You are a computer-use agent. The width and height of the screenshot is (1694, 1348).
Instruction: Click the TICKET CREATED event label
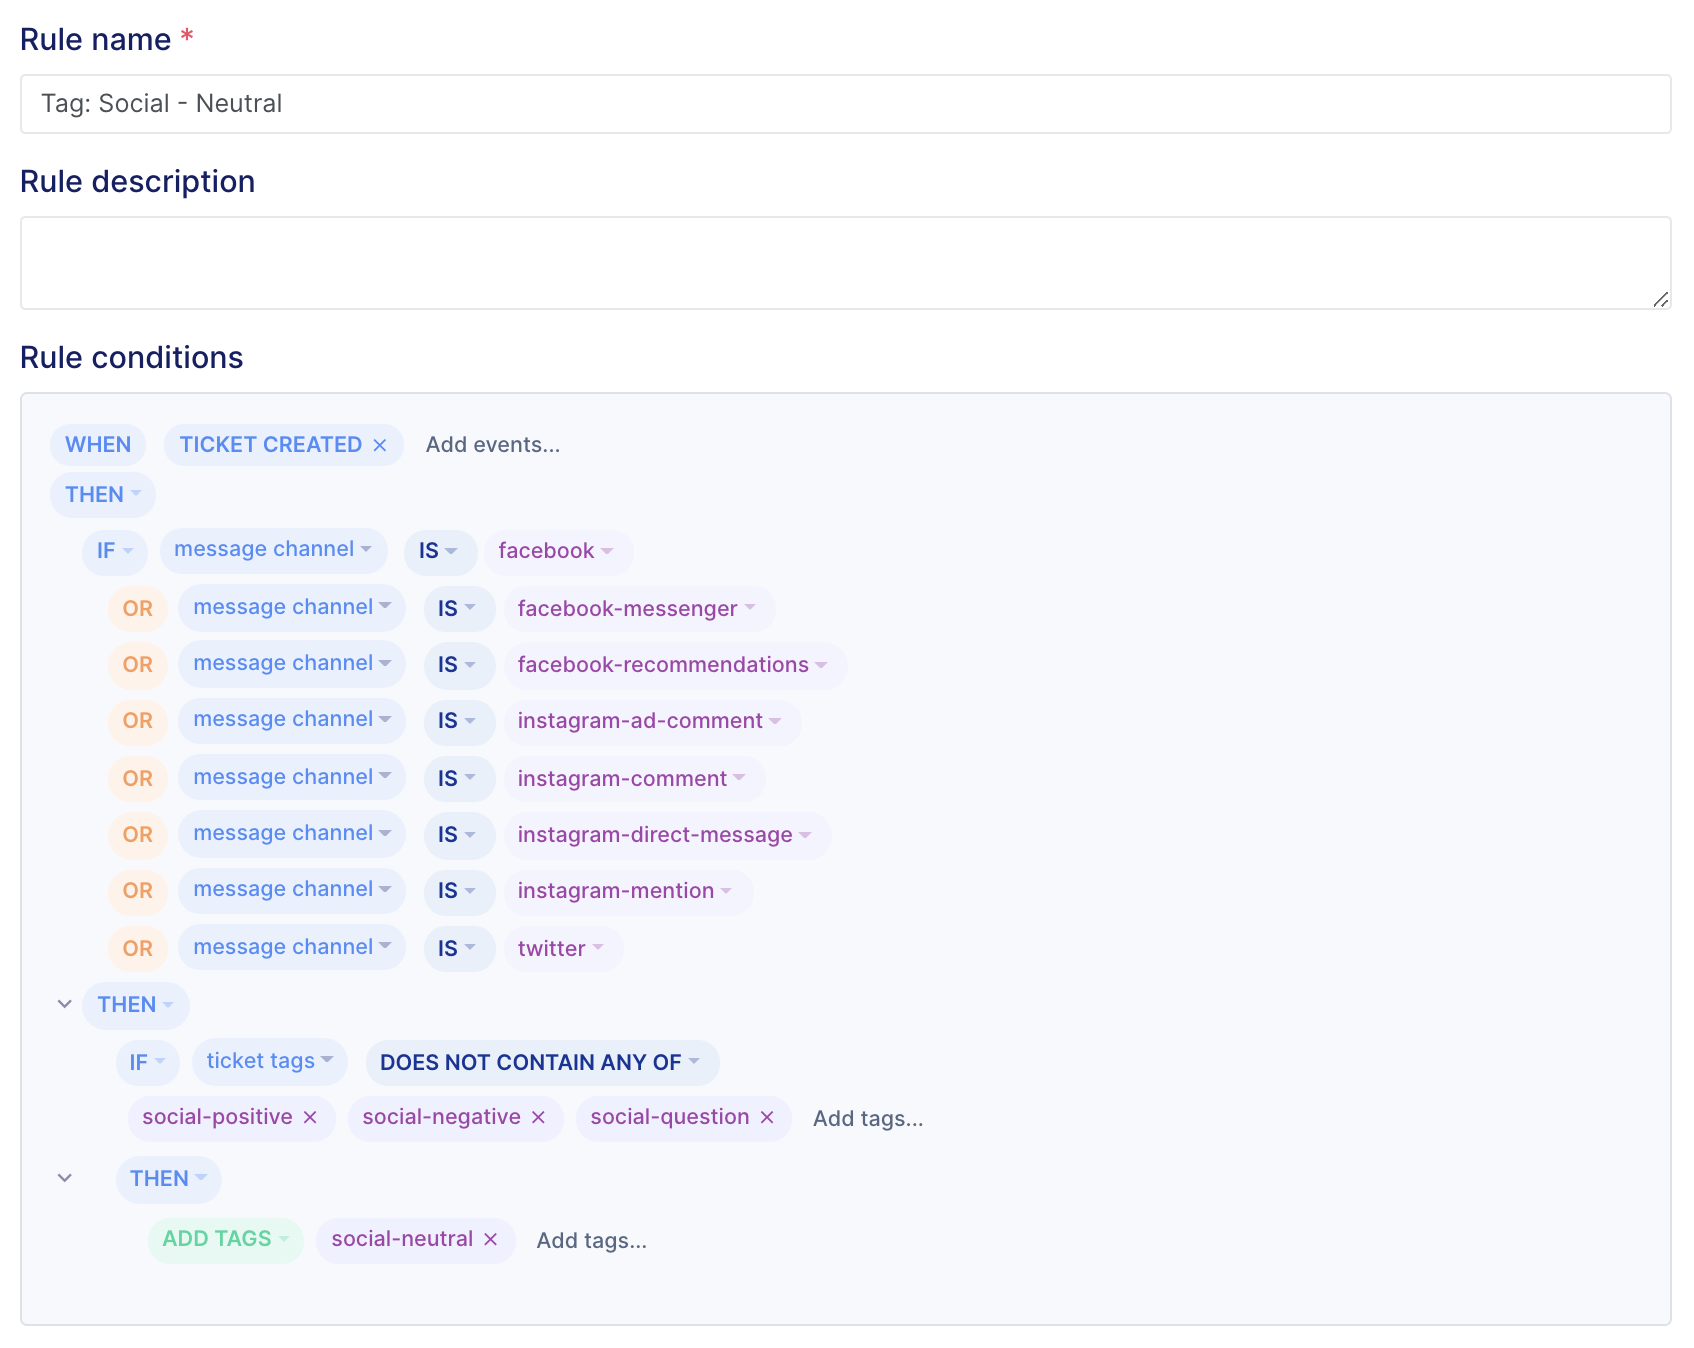point(271,445)
